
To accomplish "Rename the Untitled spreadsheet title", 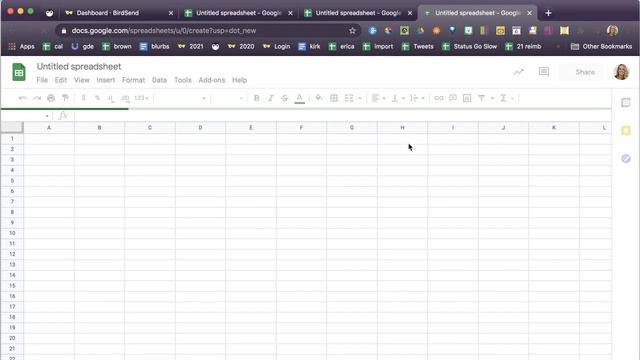I will (79, 67).
